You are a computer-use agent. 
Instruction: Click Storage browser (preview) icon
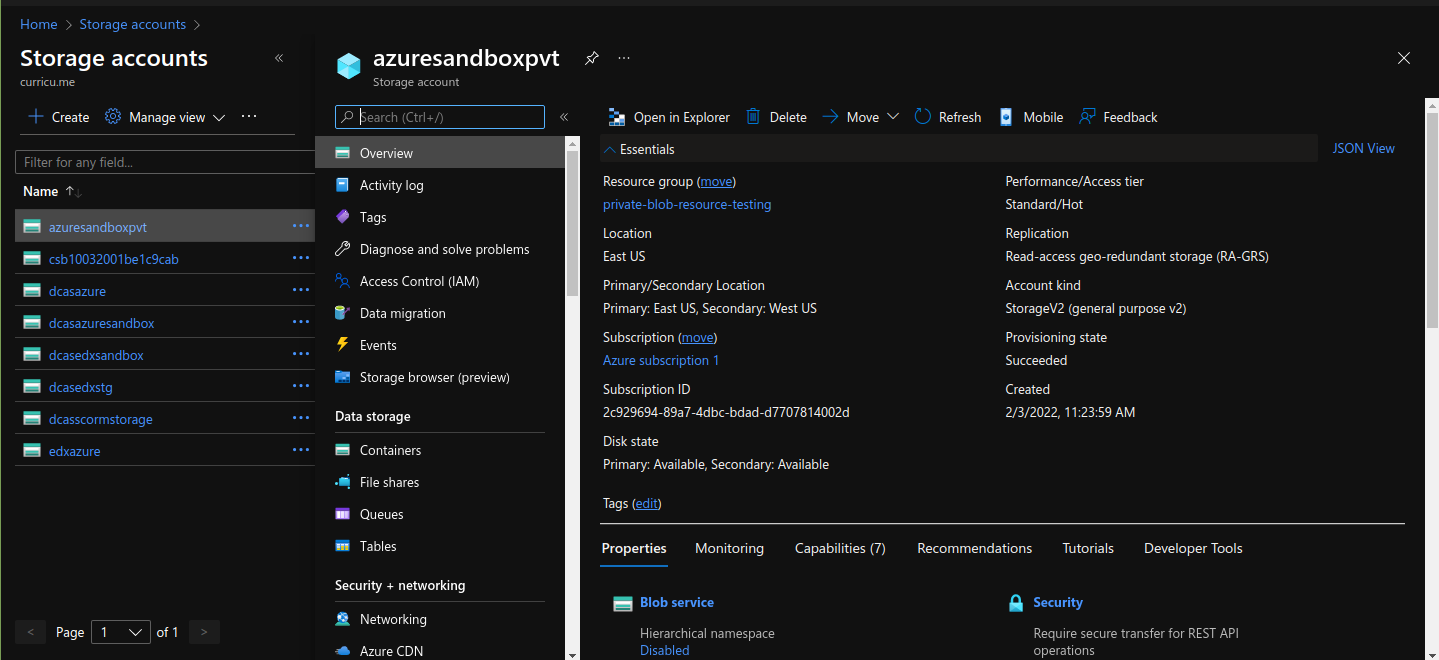point(343,377)
